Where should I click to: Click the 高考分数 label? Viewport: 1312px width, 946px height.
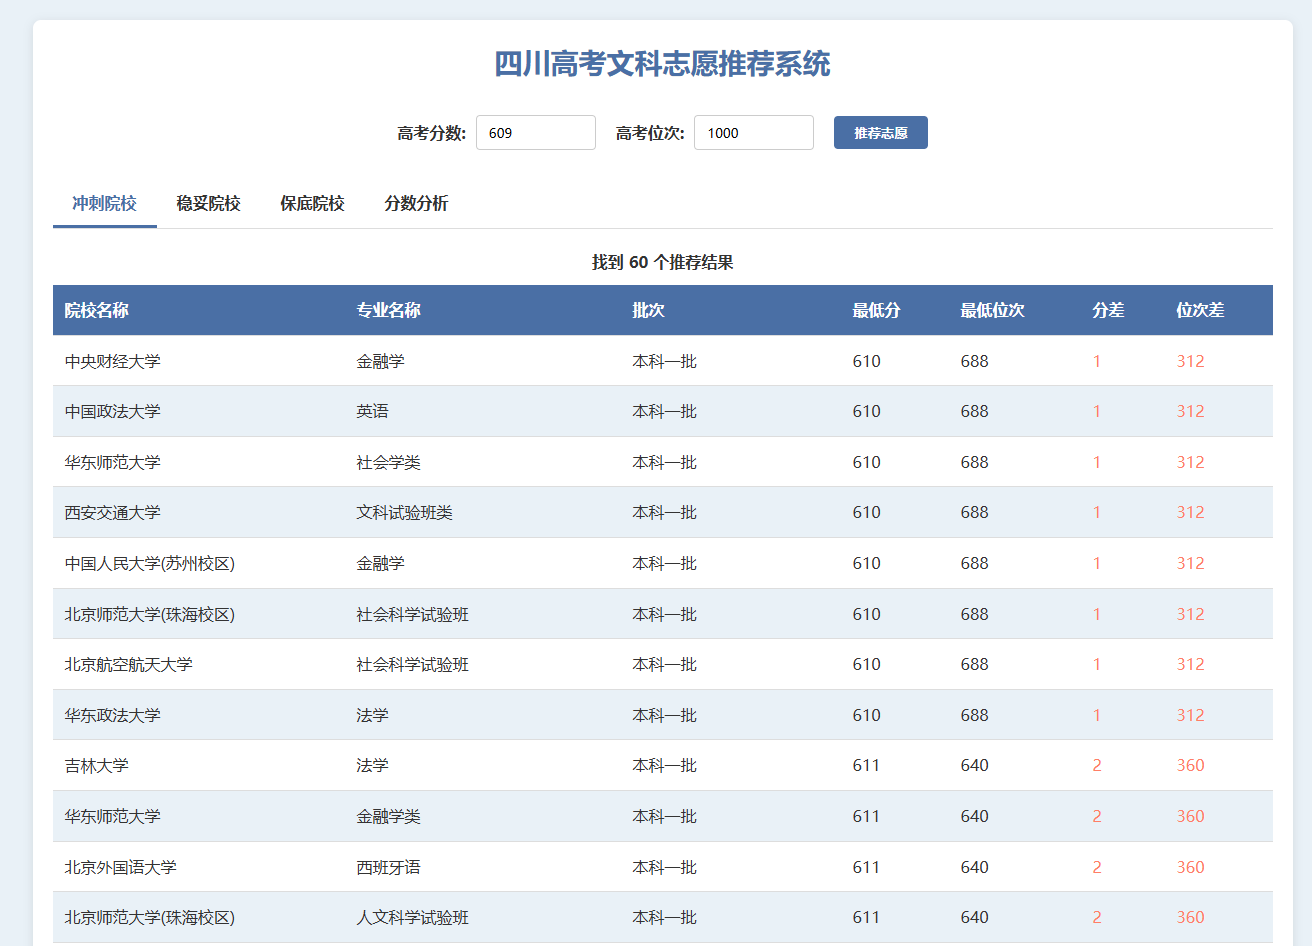tap(432, 133)
